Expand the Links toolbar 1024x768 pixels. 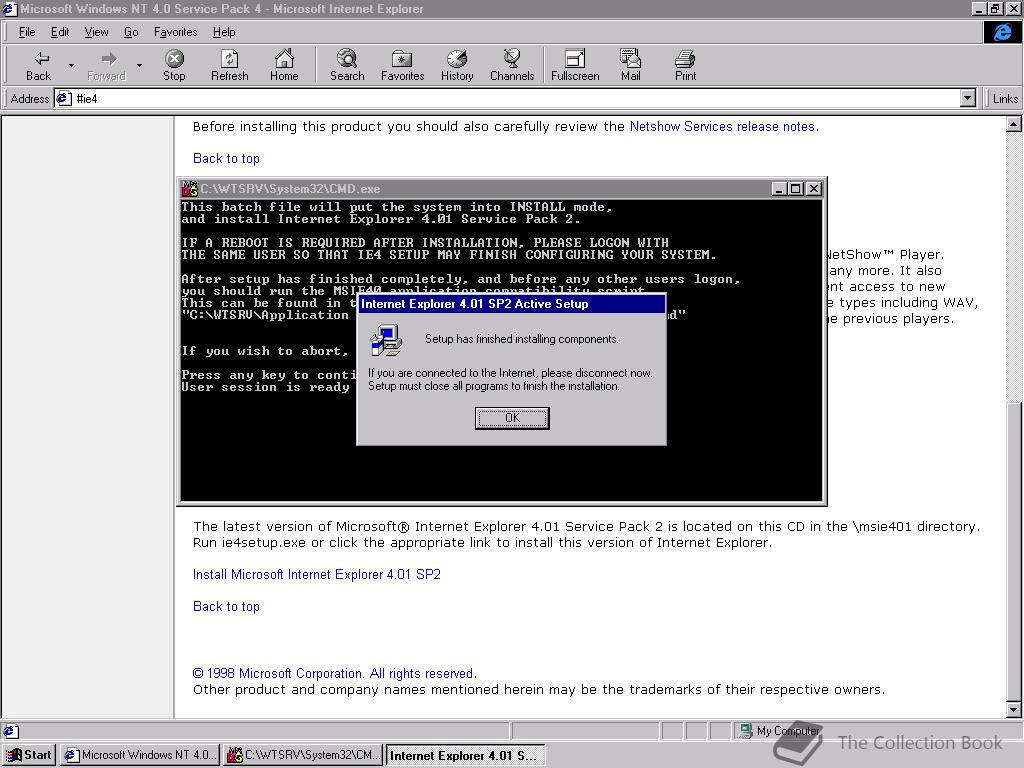click(1004, 99)
